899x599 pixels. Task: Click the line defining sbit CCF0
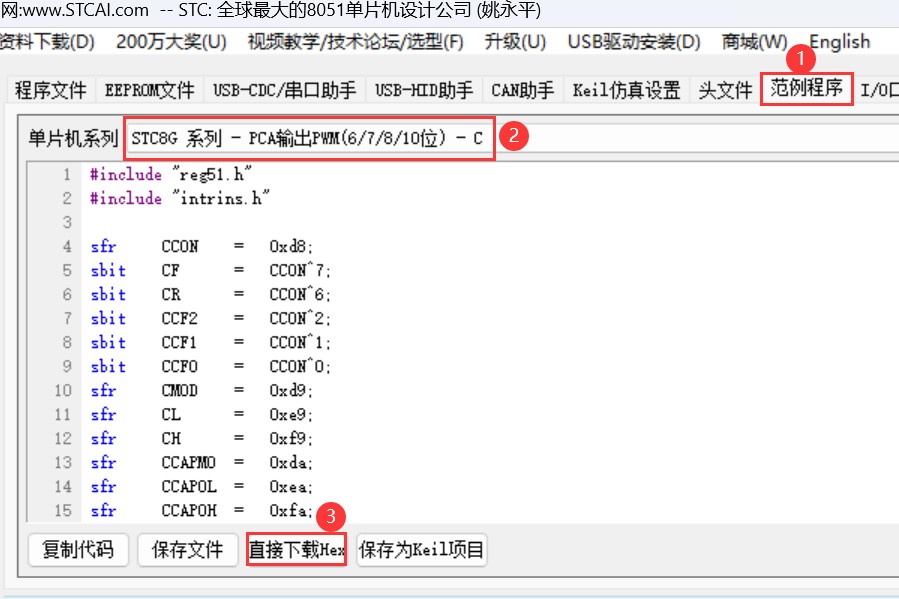click(x=210, y=366)
